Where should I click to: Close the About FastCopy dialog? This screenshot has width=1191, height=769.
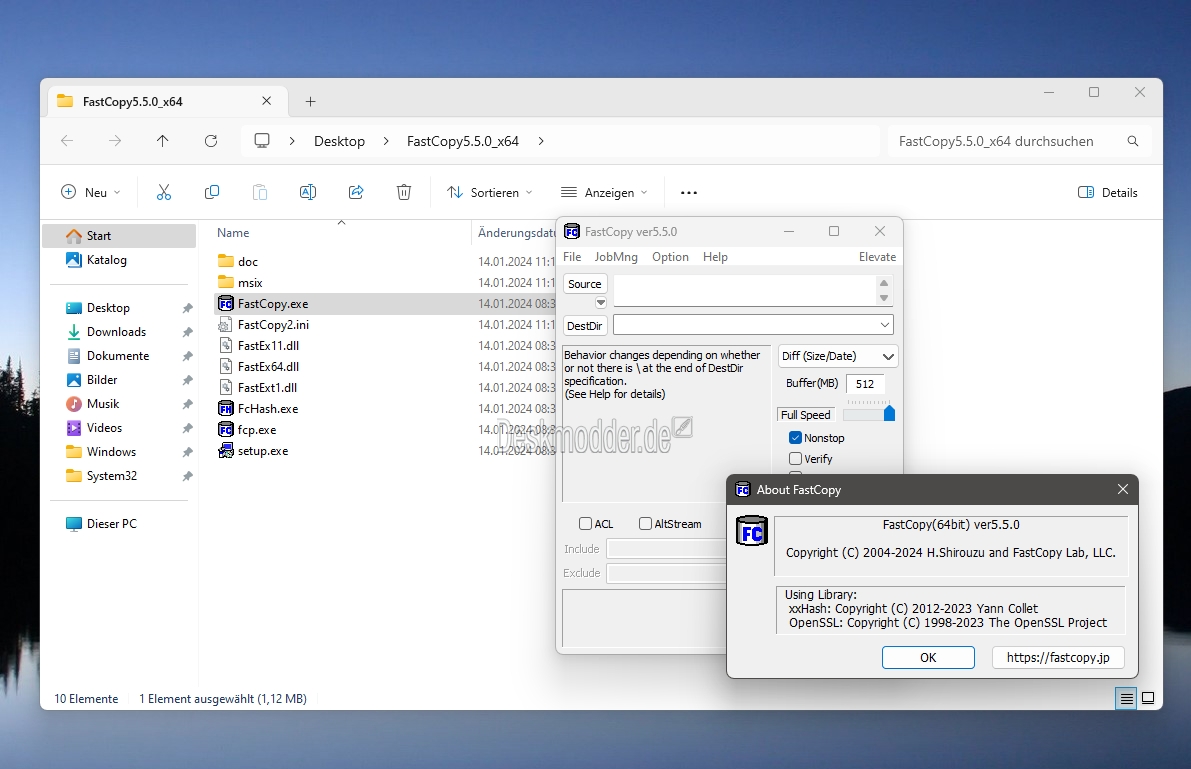(x=1123, y=489)
